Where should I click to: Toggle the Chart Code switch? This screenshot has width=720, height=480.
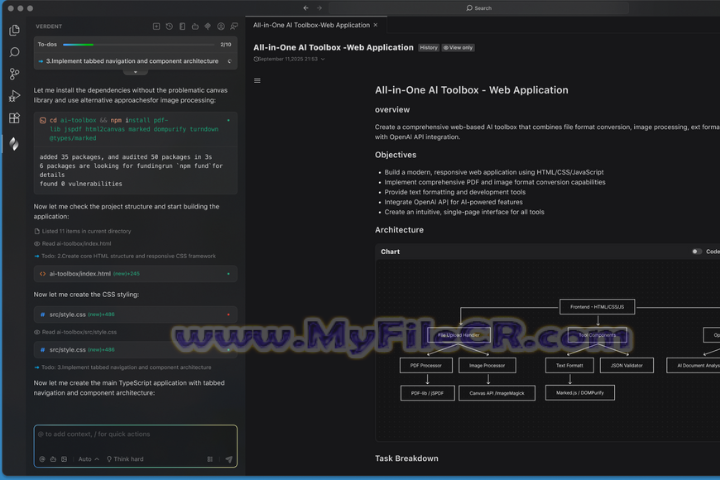coord(697,251)
